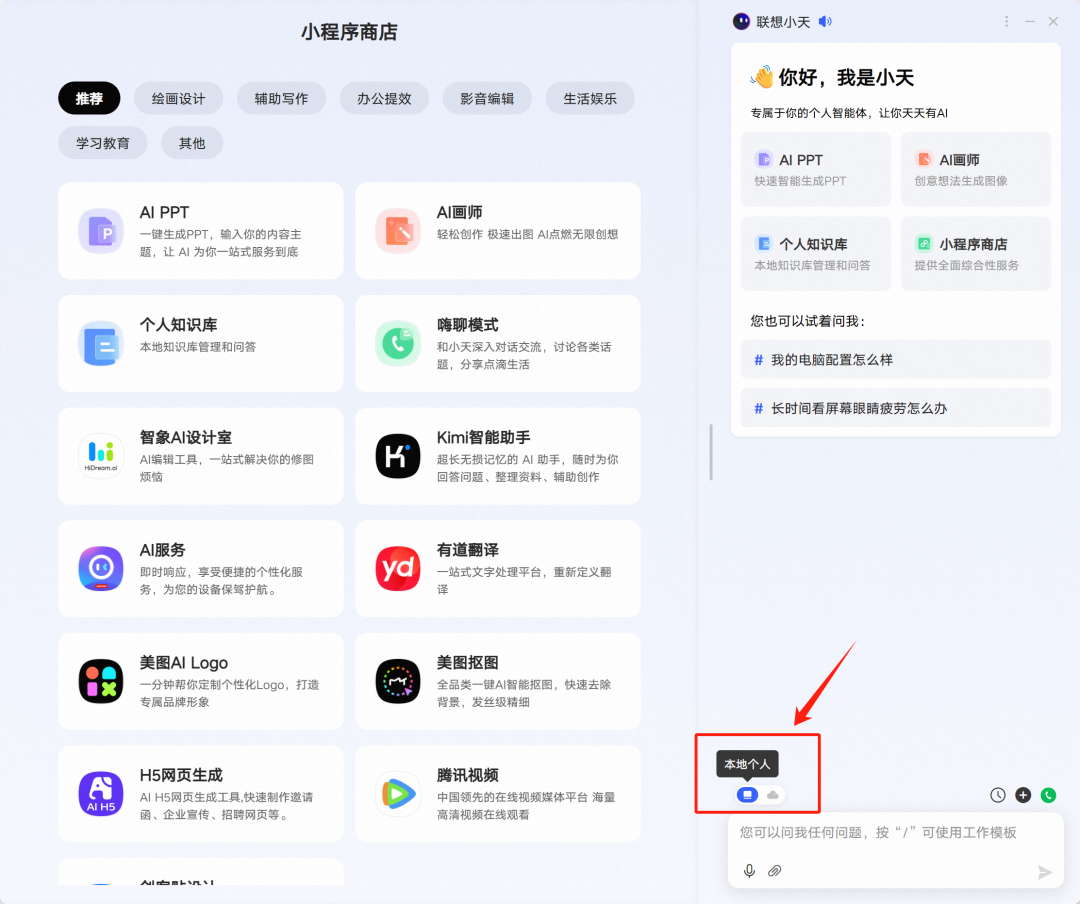
Task: Select the 学习教育 category tab
Action: (102, 142)
